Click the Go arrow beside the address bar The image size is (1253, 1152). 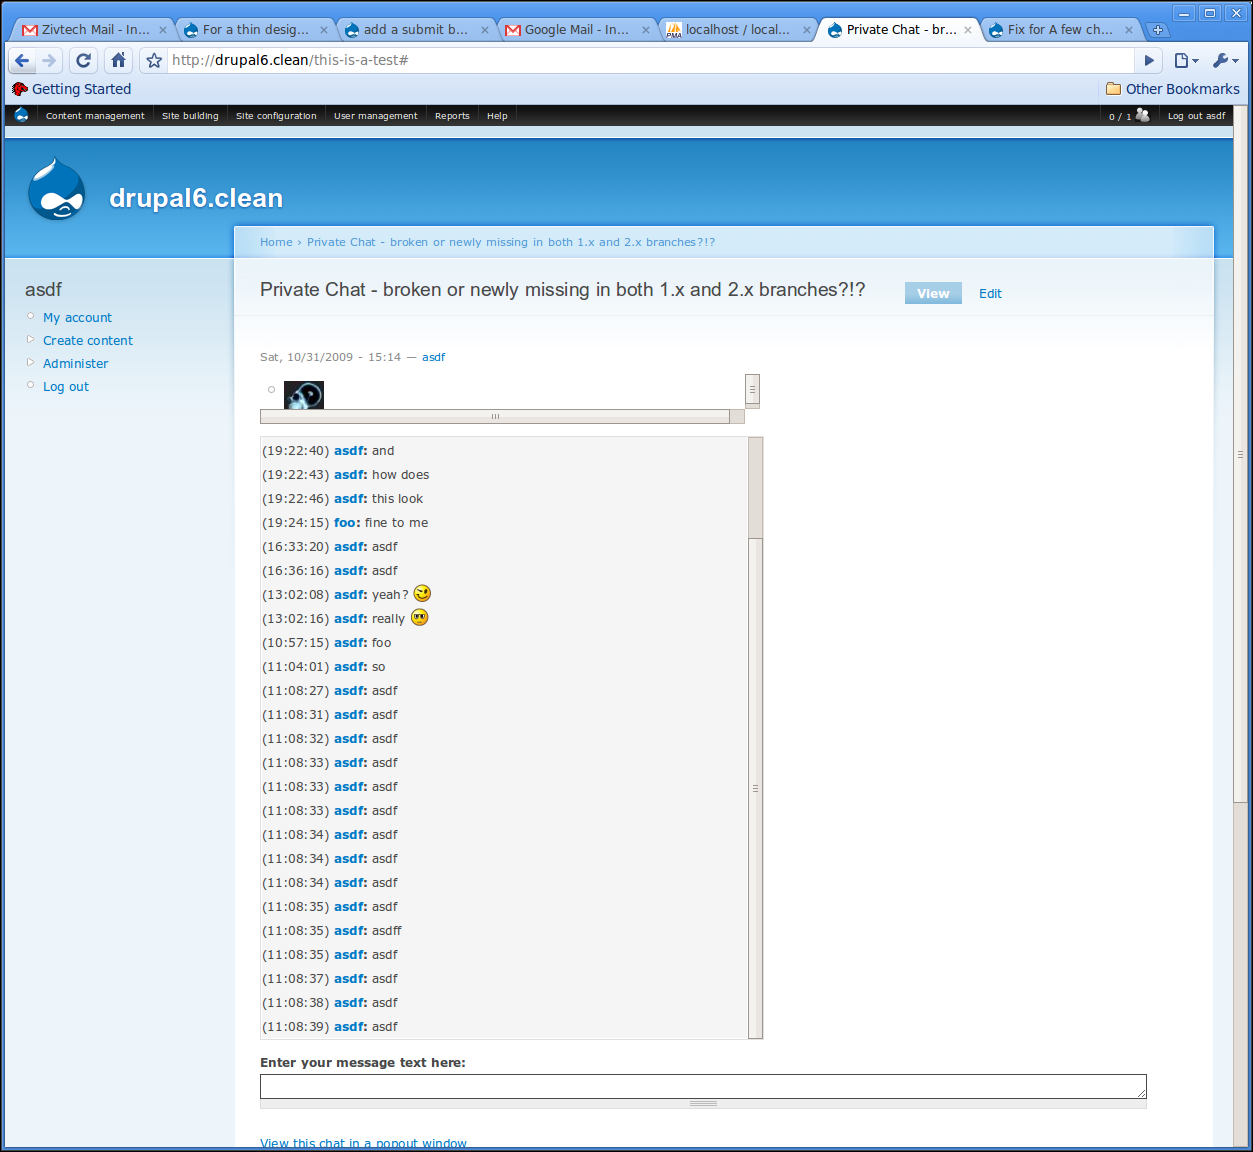click(1149, 60)
